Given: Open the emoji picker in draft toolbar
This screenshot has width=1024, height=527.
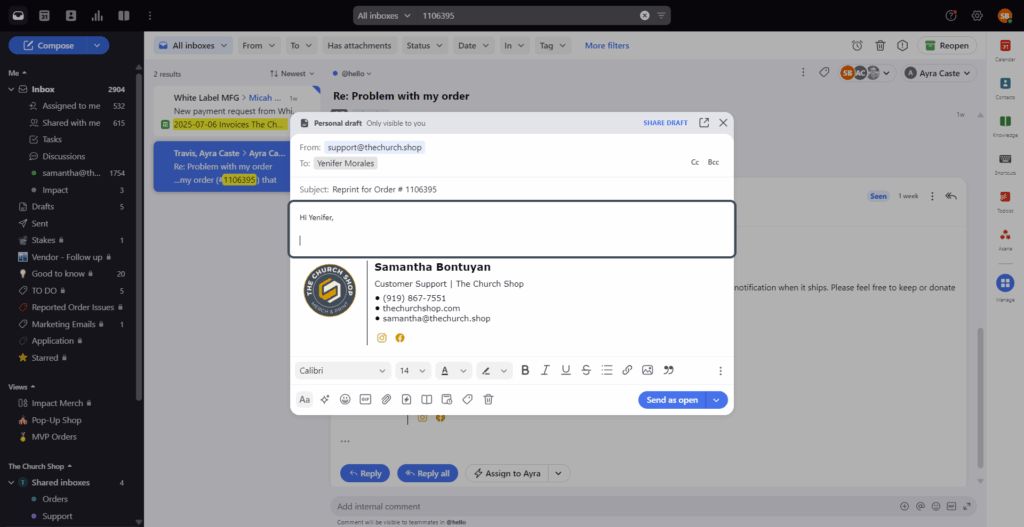Looking at the screenshot, I should (345, 399).
